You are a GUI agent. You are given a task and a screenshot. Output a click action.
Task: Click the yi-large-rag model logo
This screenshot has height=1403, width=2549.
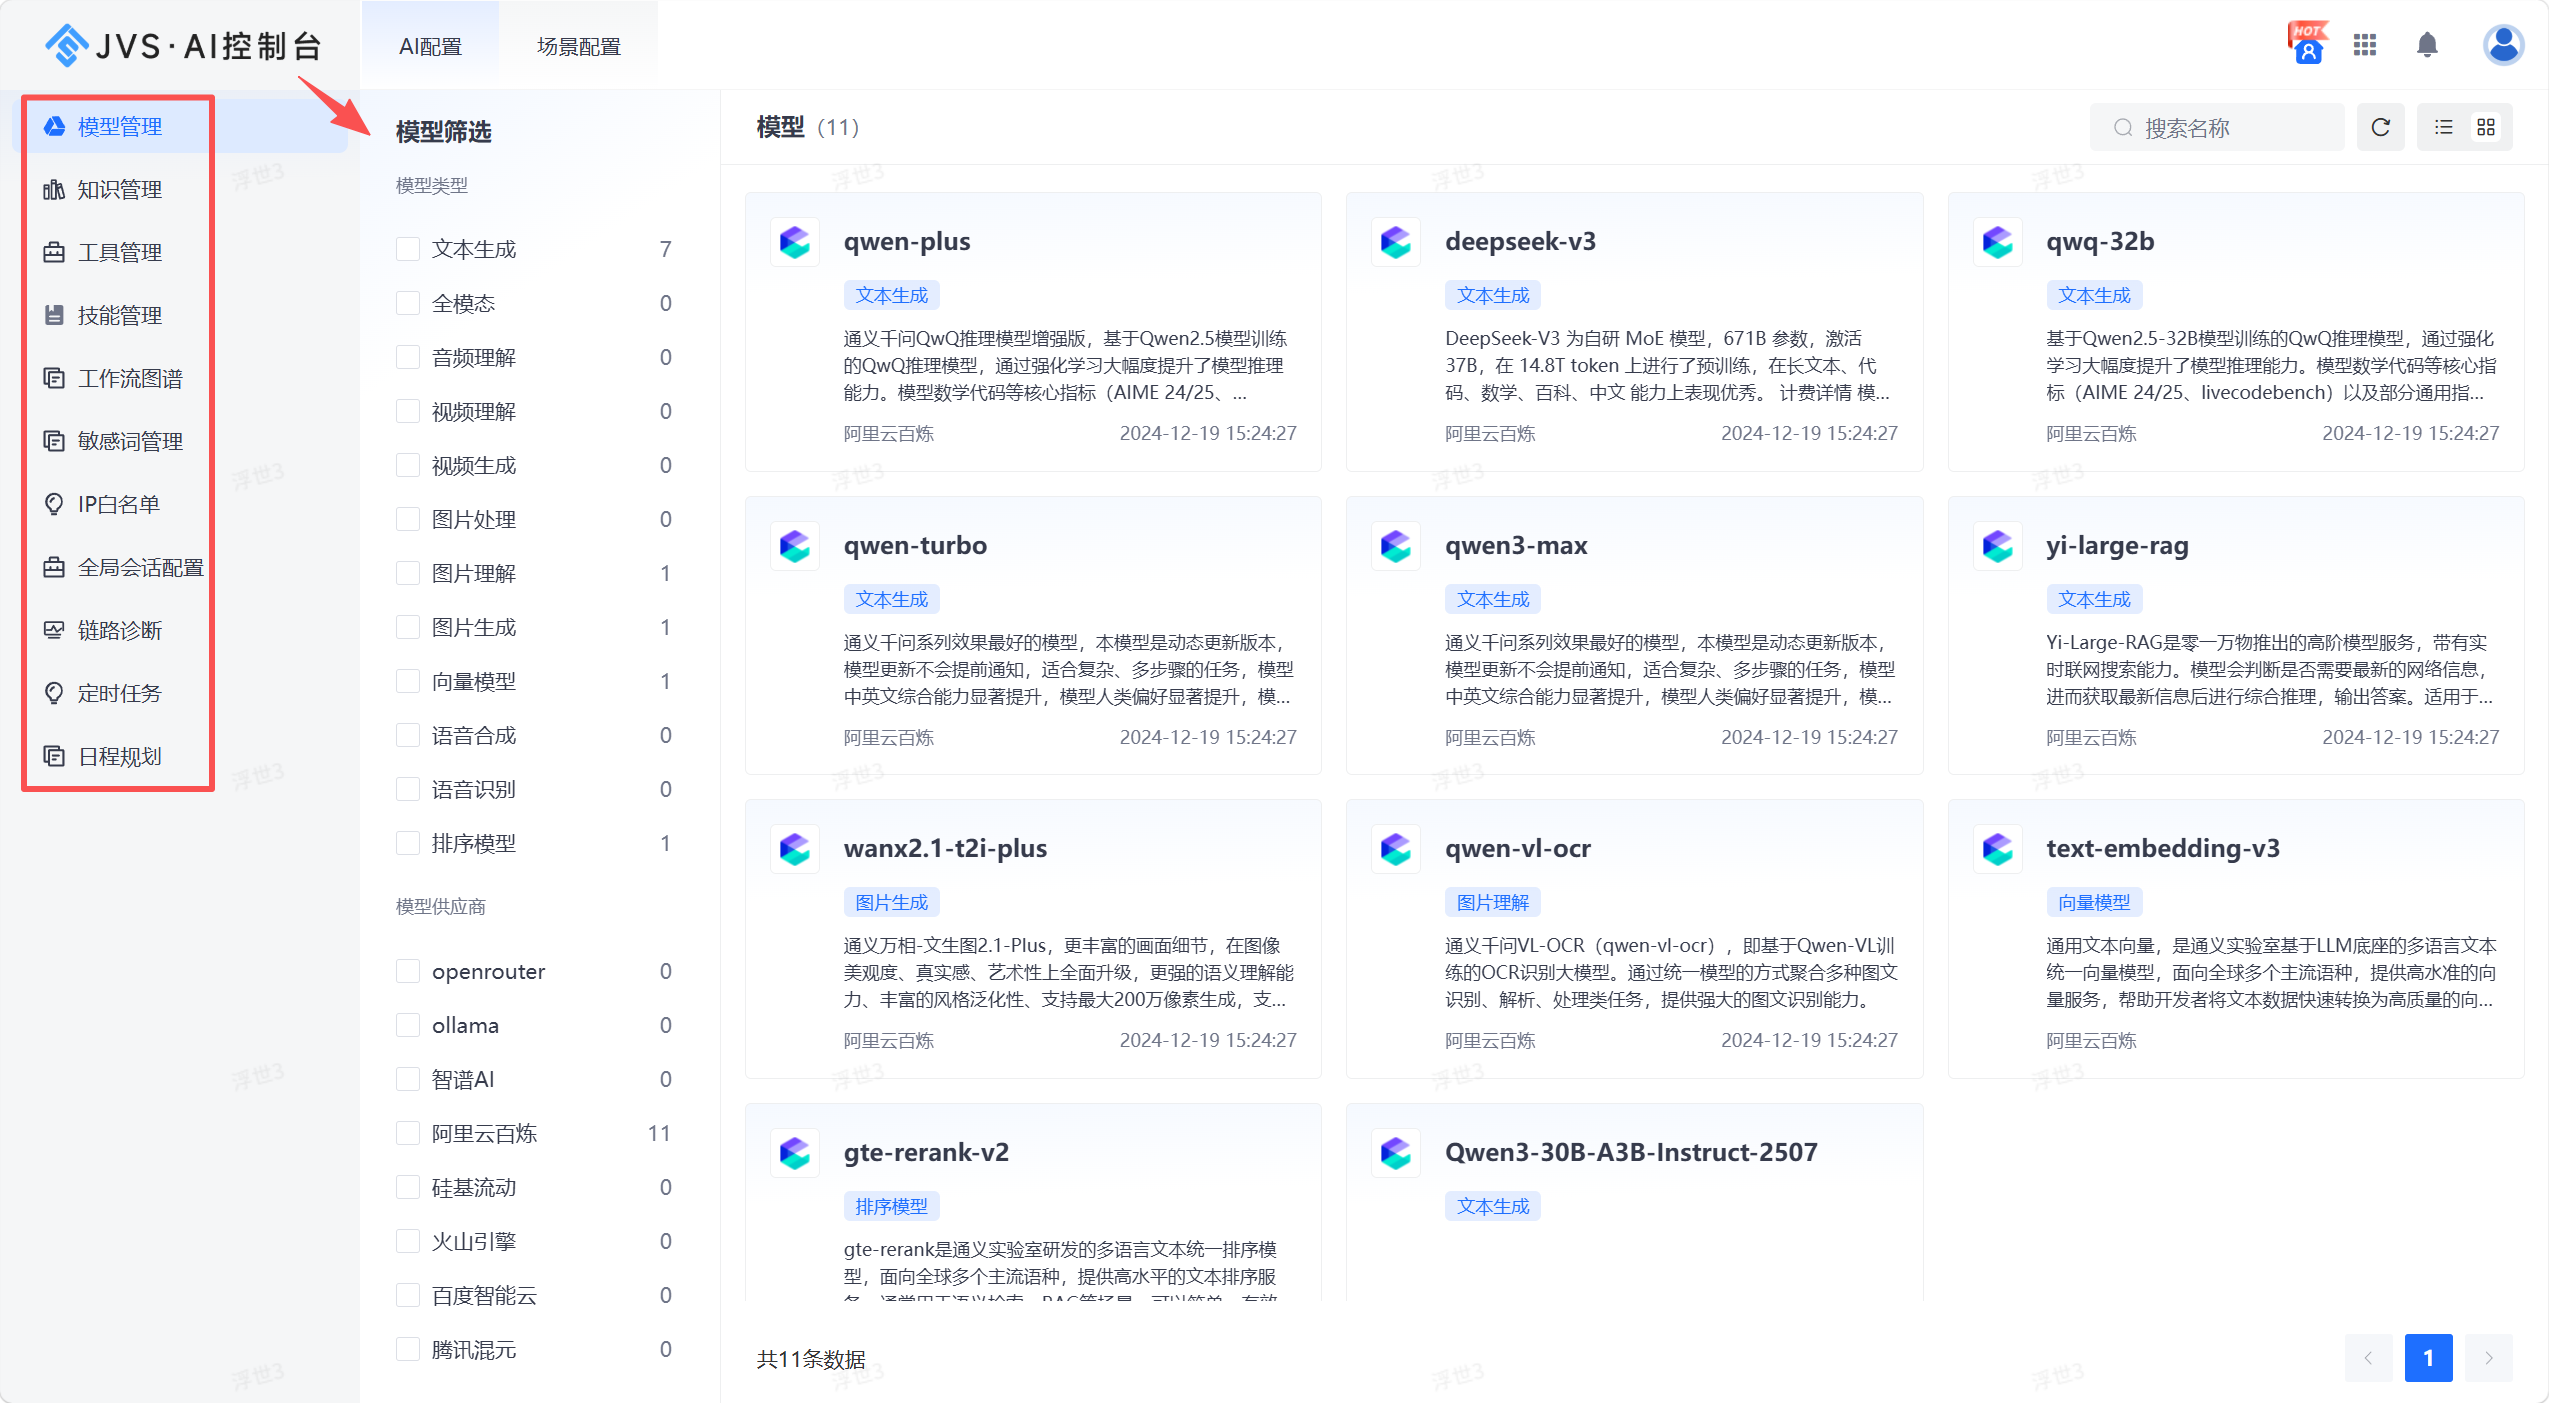pyautogui.click(x=1998, y=546)
